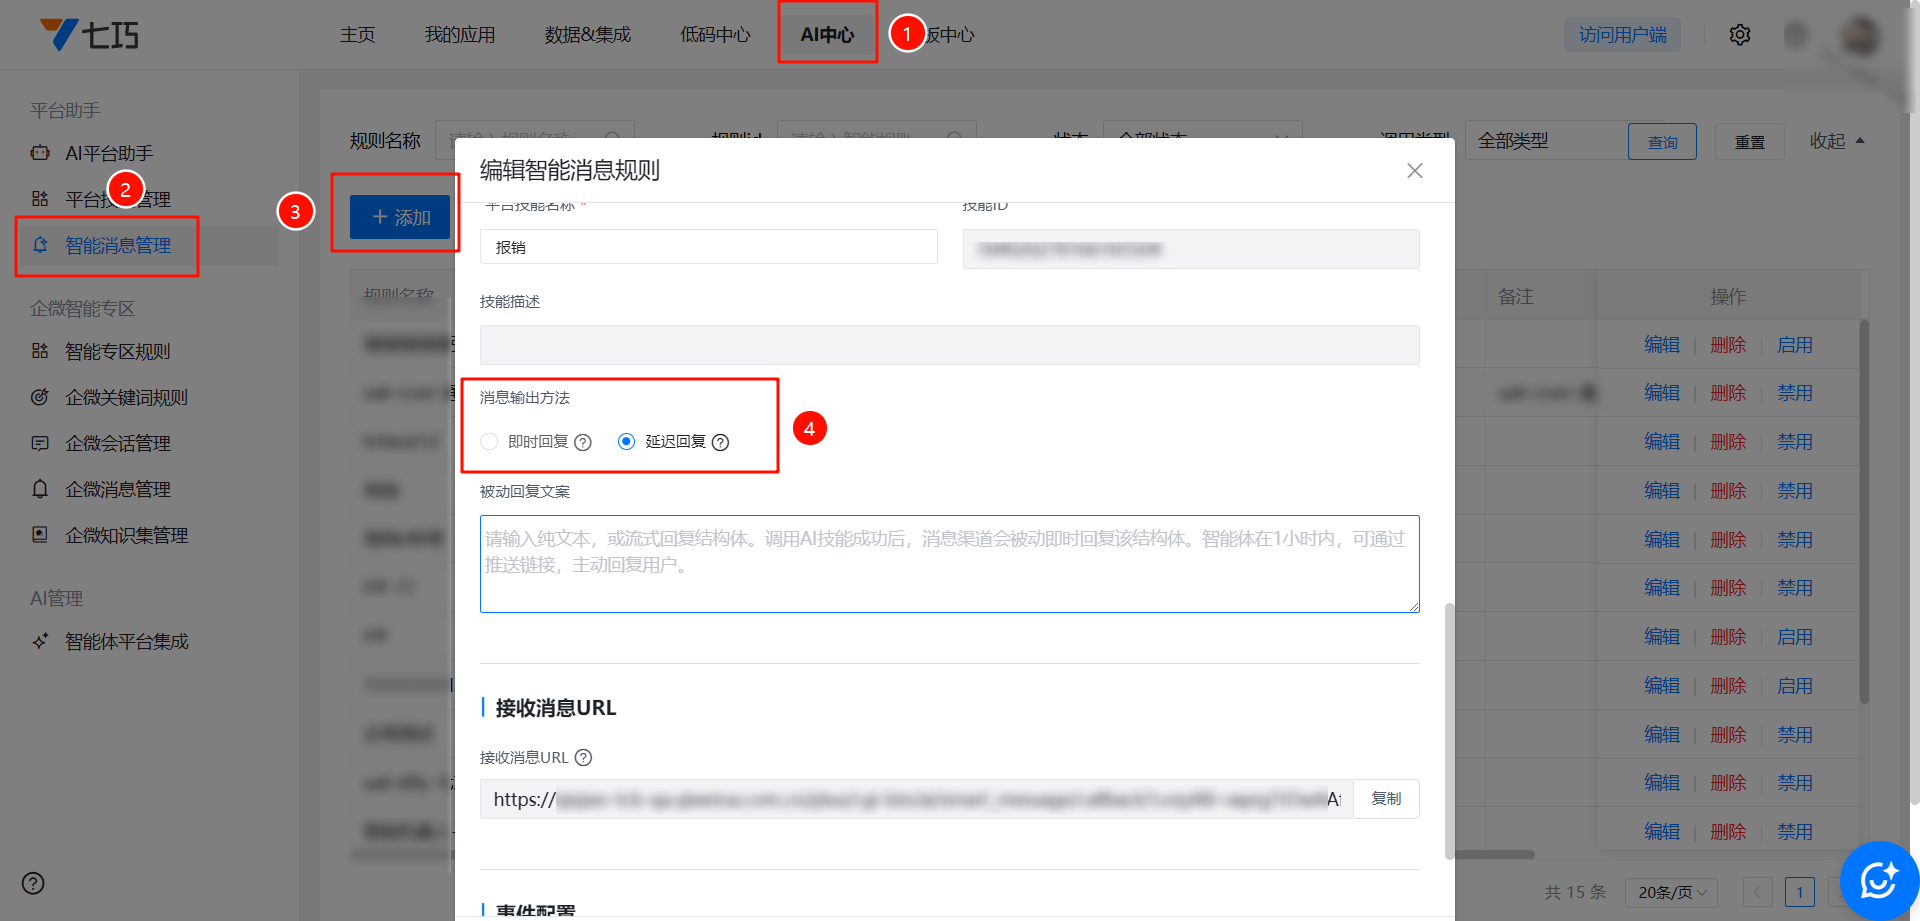Open the 全部类型 dropdown filter
Viewport: 1920px width, 921px height.
1545,141
